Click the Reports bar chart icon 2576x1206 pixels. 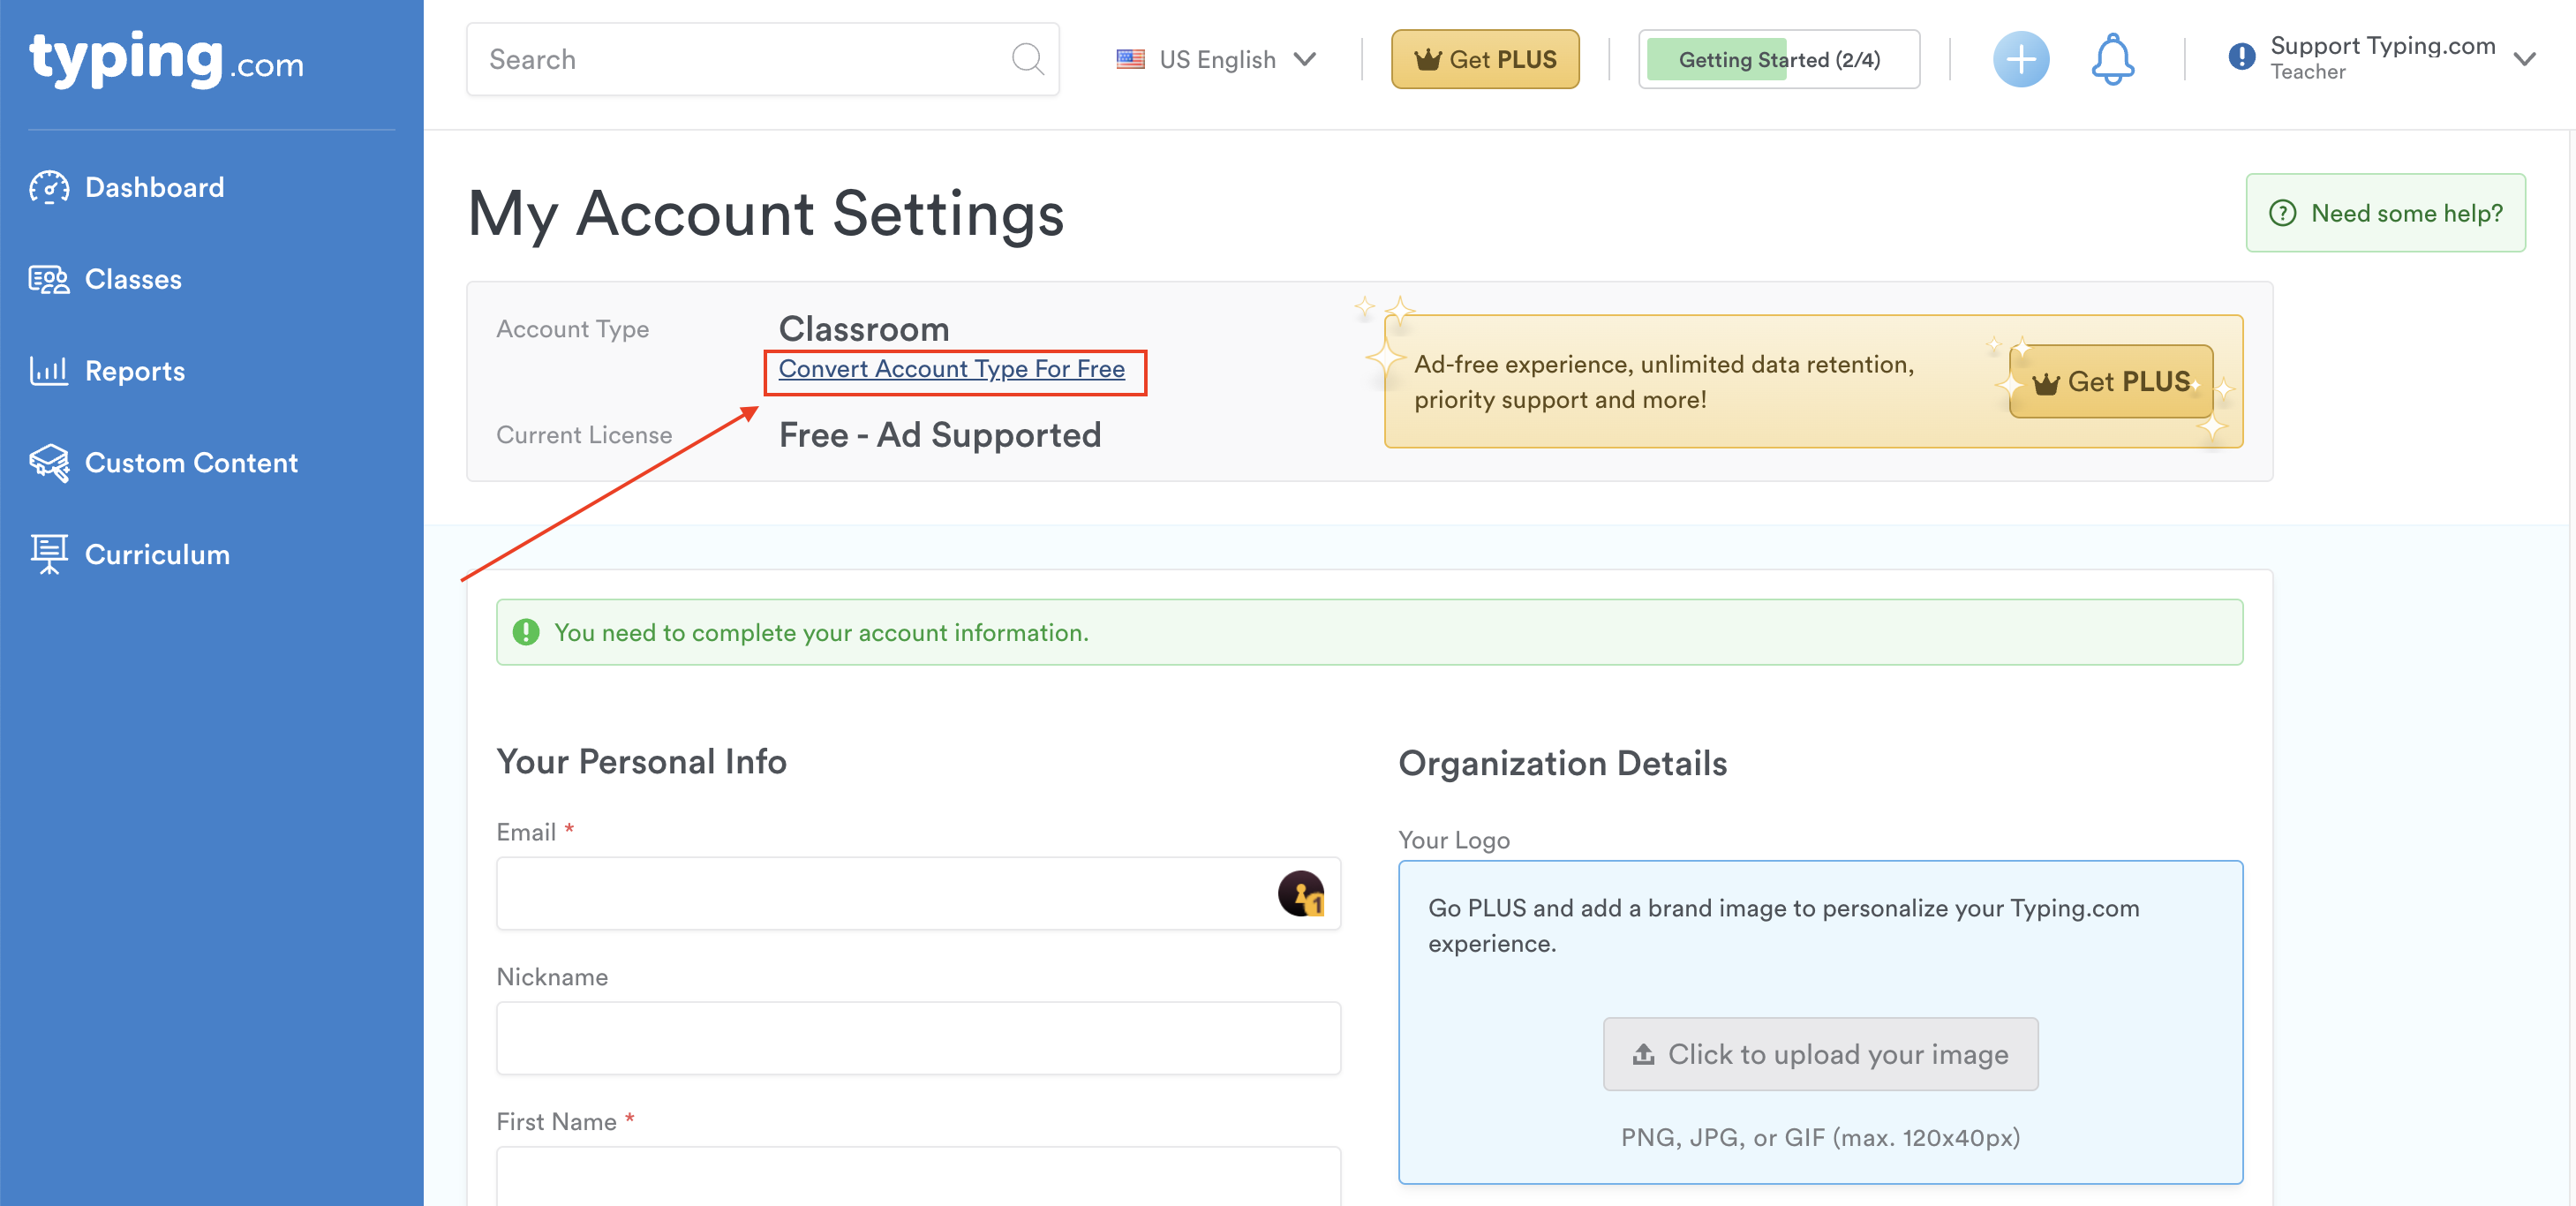tap(49, 371)
